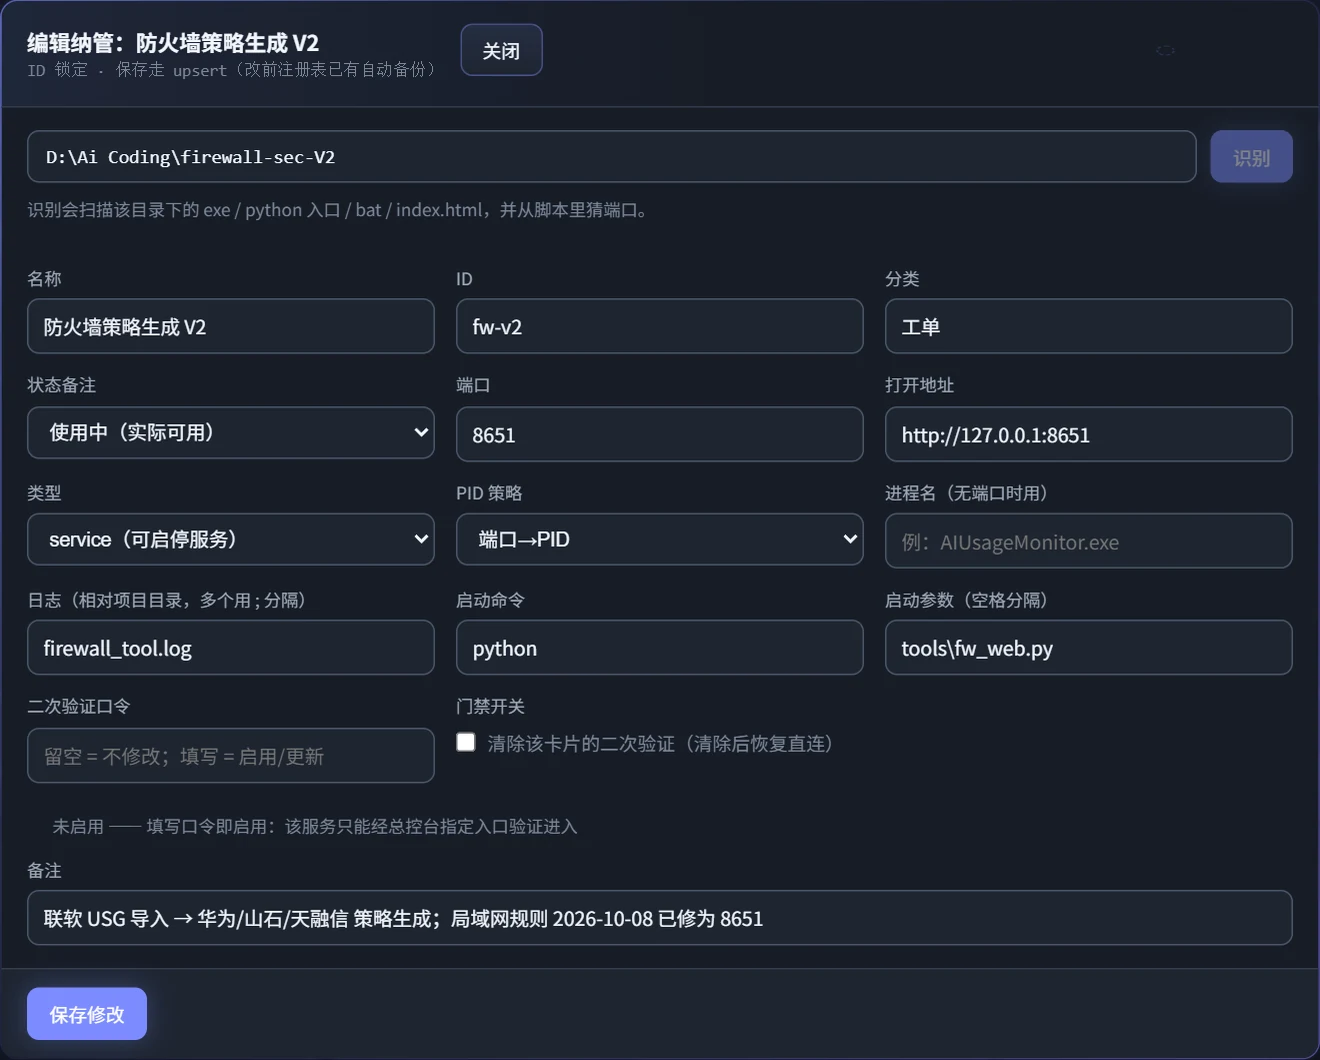Click the 二次验证口令 input field
The width and height of the screenshot is (1320, 1060).
point(231,755)
